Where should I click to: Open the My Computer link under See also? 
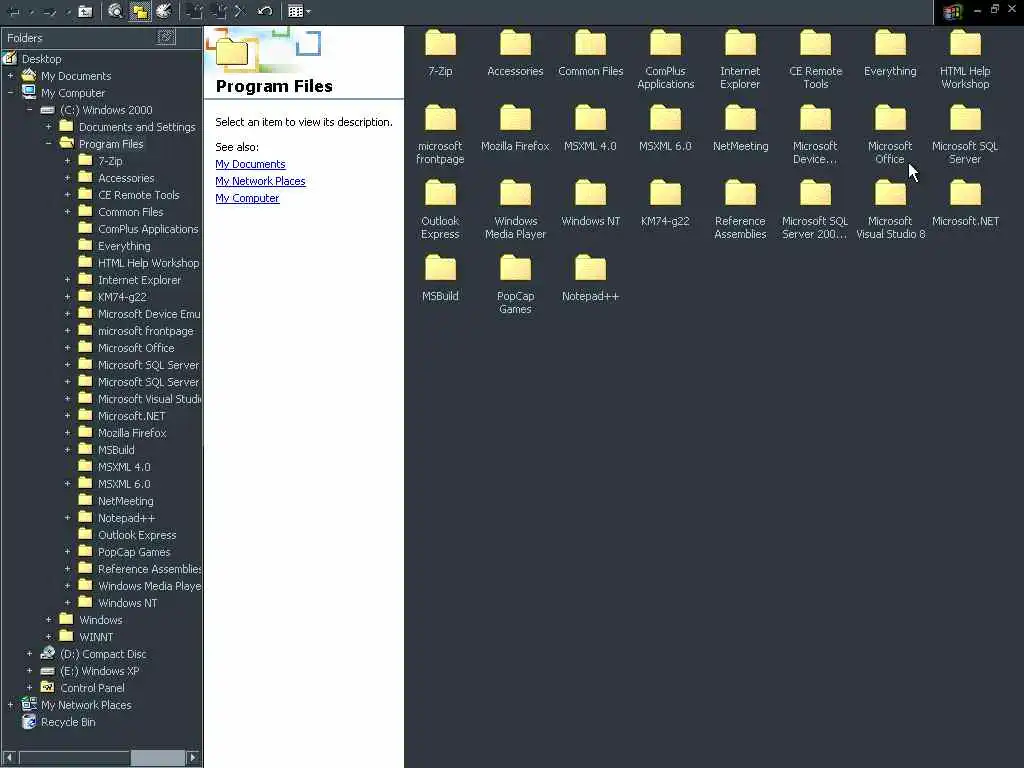(x=247, y=198)
